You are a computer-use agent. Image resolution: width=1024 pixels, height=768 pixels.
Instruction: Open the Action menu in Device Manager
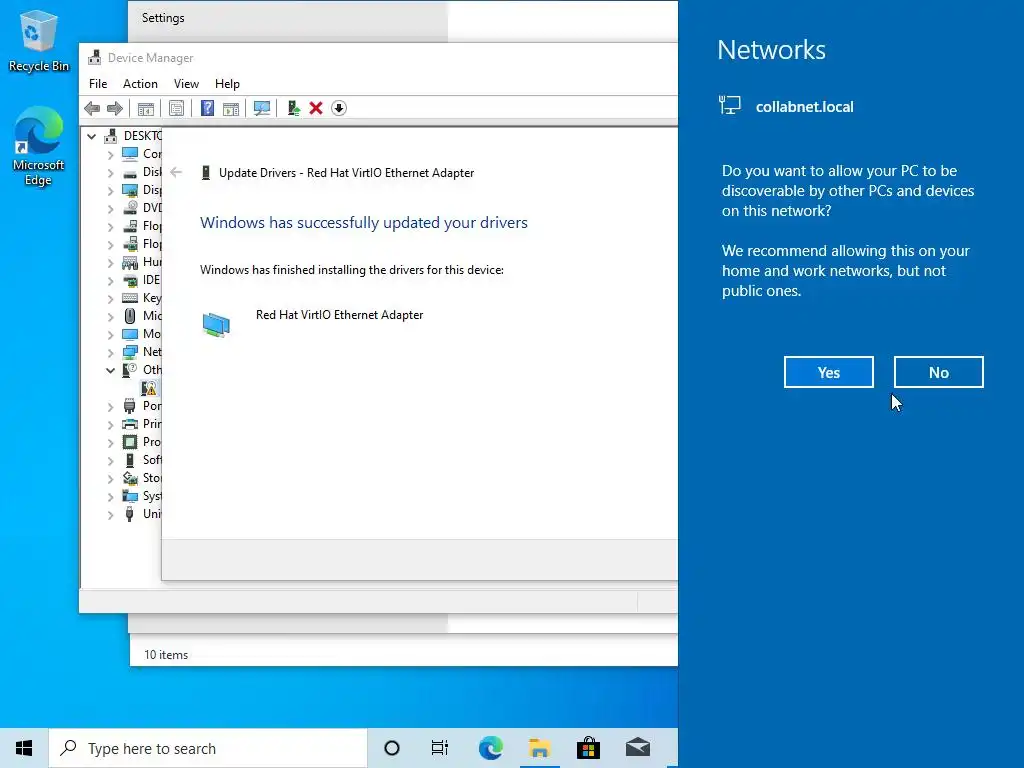click(140, 84)
